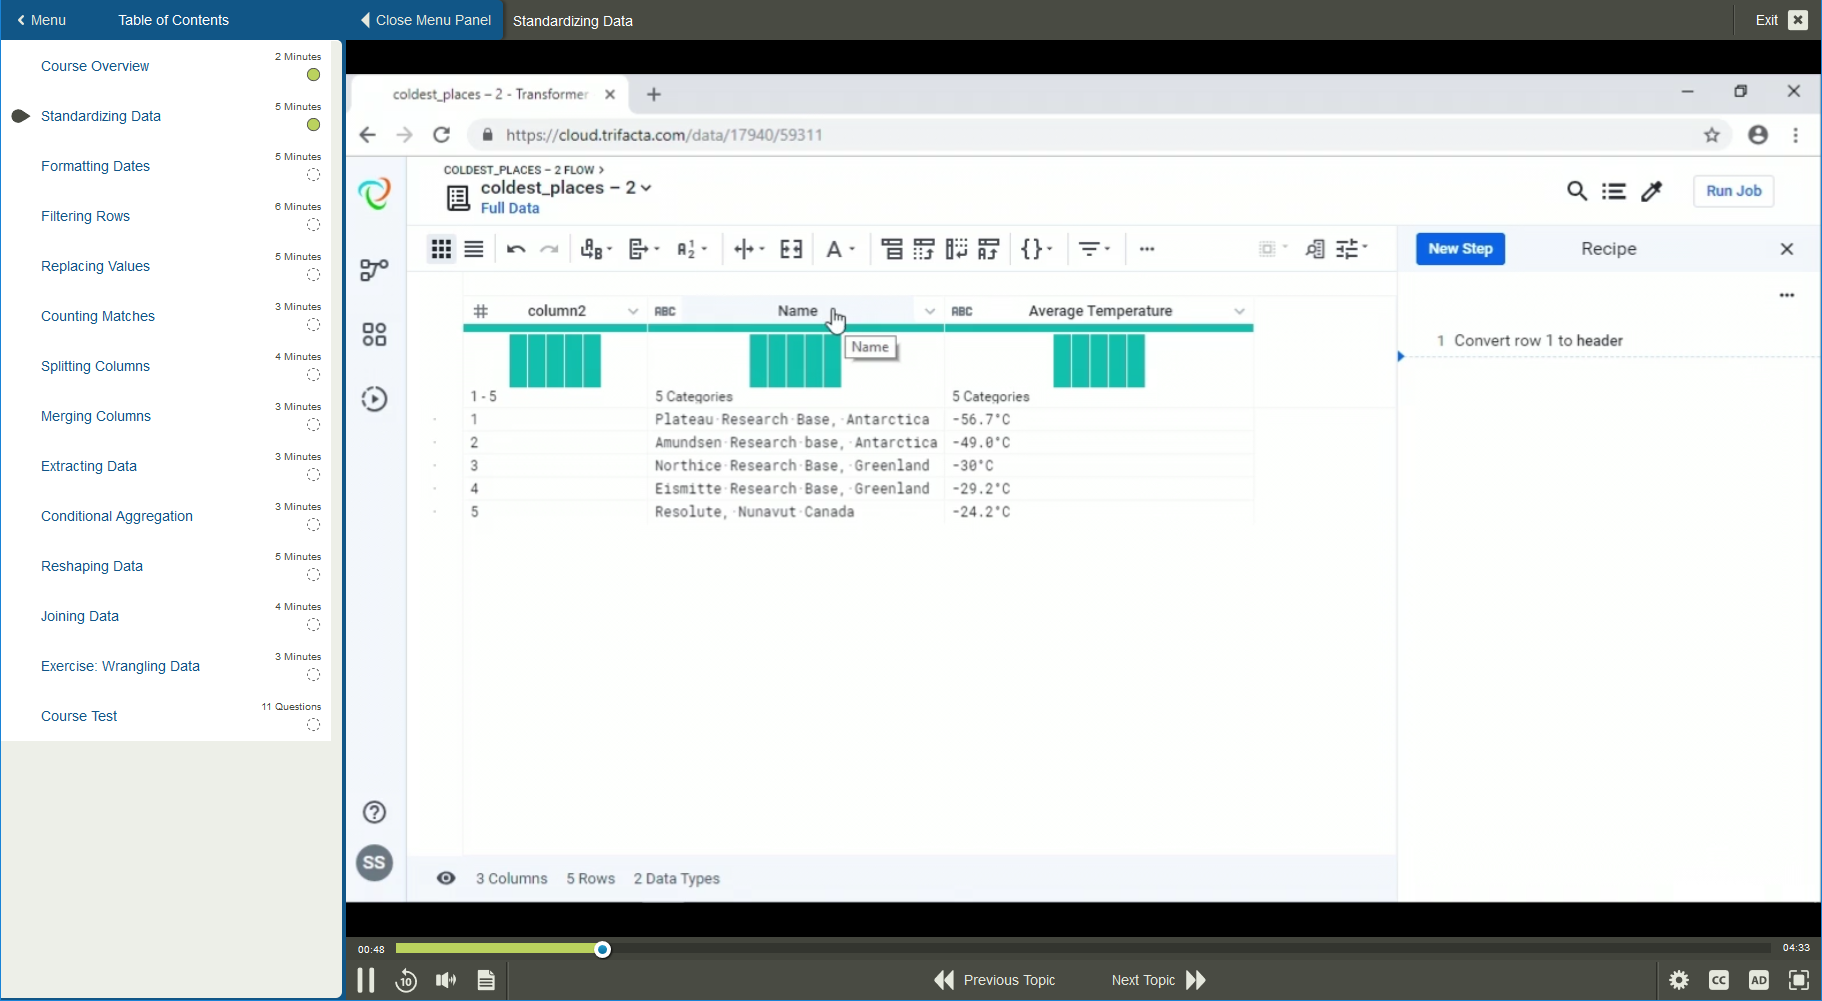
Task: Select the Splitting Columns topic
Action: click(x=95, y=366)
